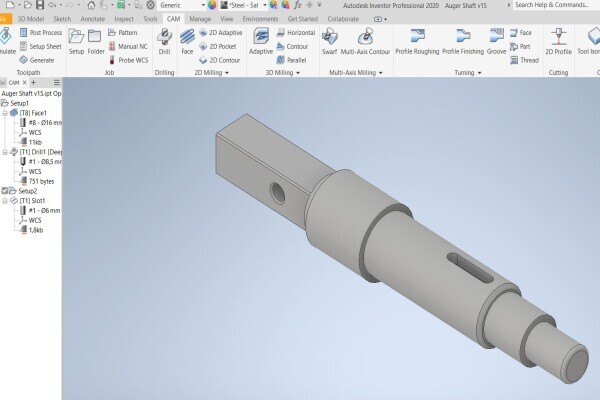
Task: Select the Groove turning tool
Action: [497, 42]
